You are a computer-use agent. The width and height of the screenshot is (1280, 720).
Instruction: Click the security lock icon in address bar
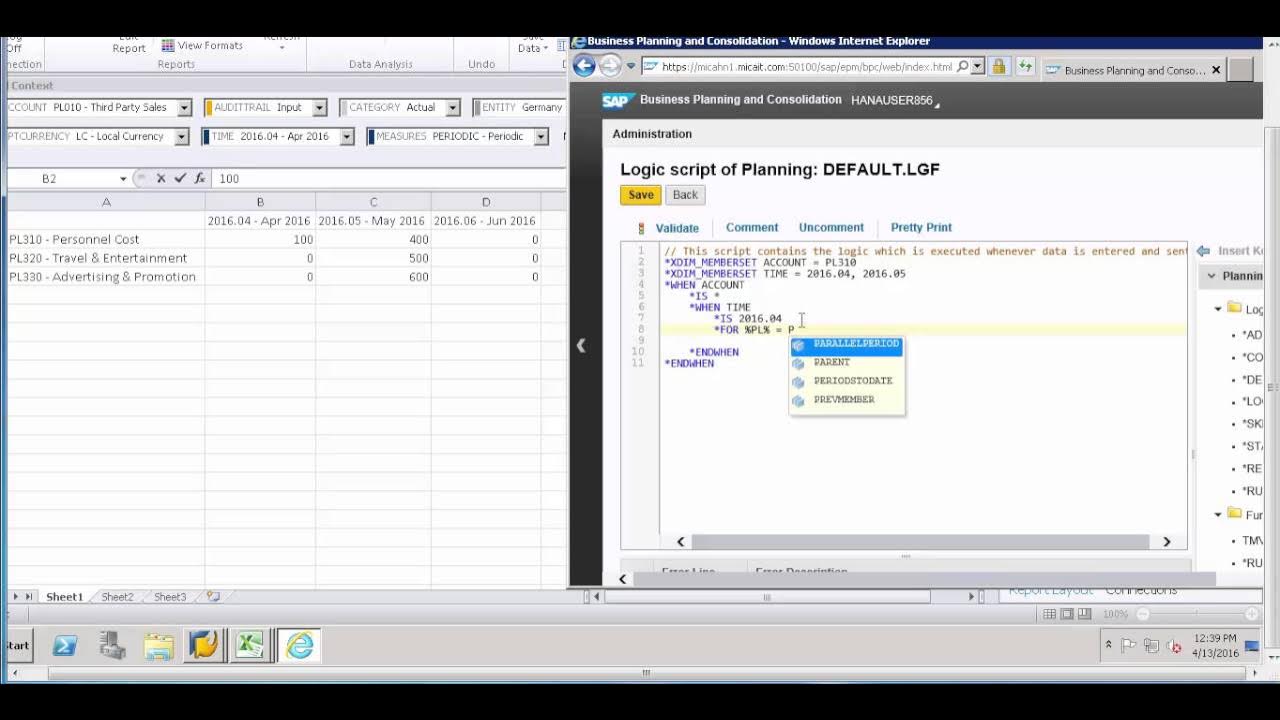click(998, 67)
